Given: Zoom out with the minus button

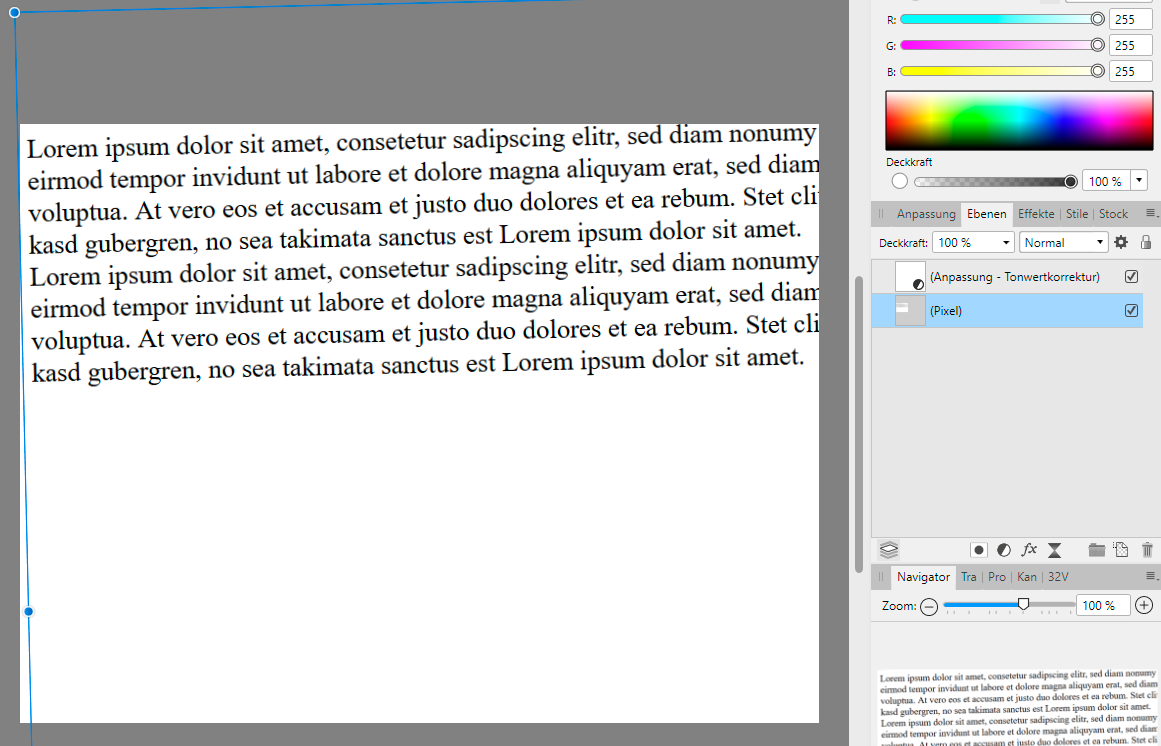Looking at the screenshot, I should coord(928,605).
